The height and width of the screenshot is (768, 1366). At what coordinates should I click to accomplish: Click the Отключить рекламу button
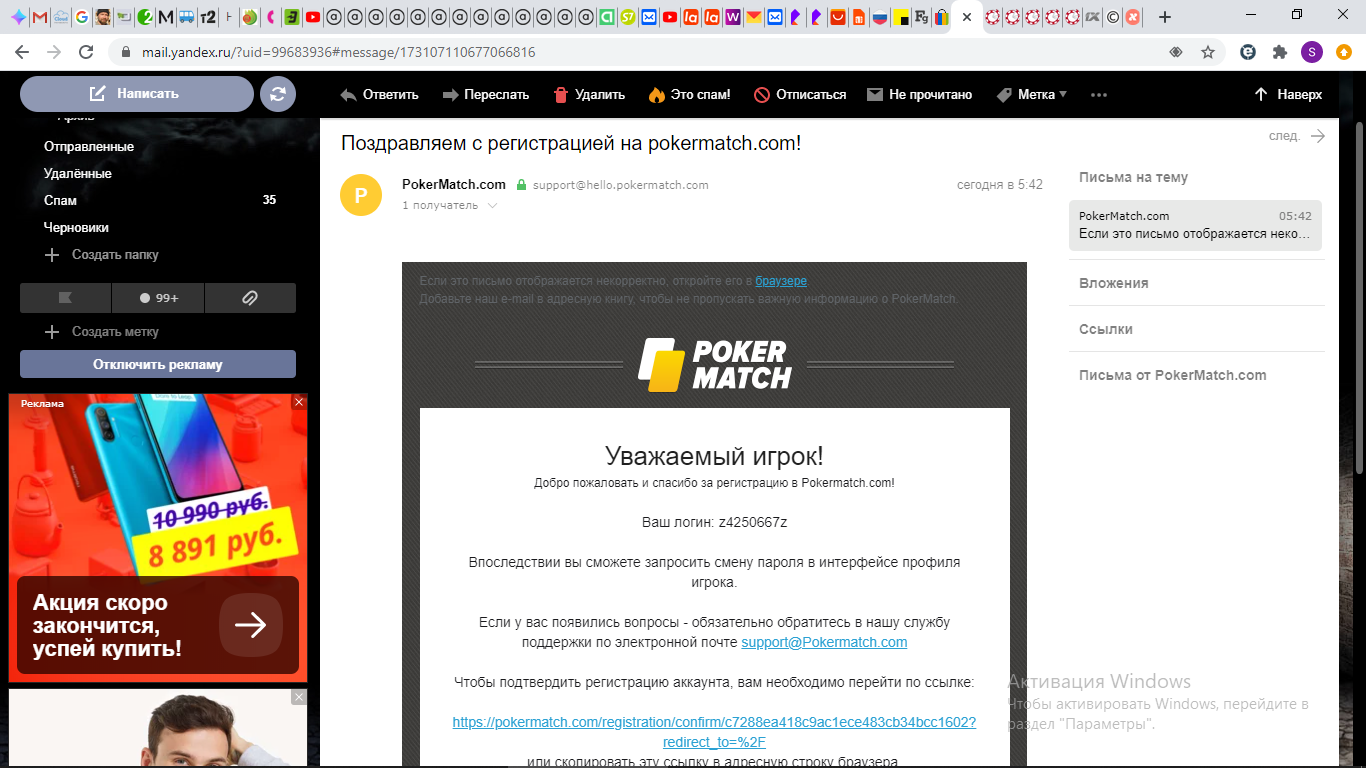[x=158, y=364]
